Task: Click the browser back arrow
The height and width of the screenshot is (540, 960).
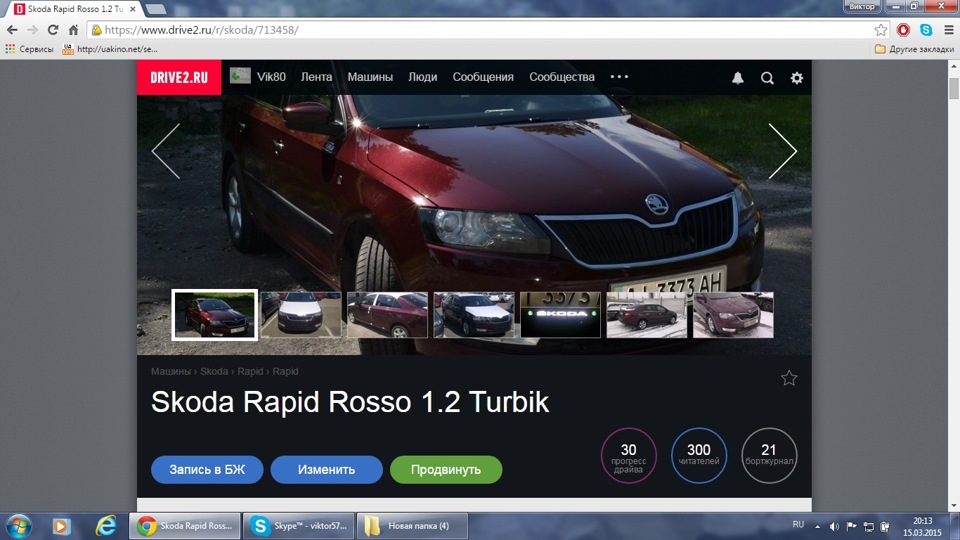Action: [x=12, y=30]
